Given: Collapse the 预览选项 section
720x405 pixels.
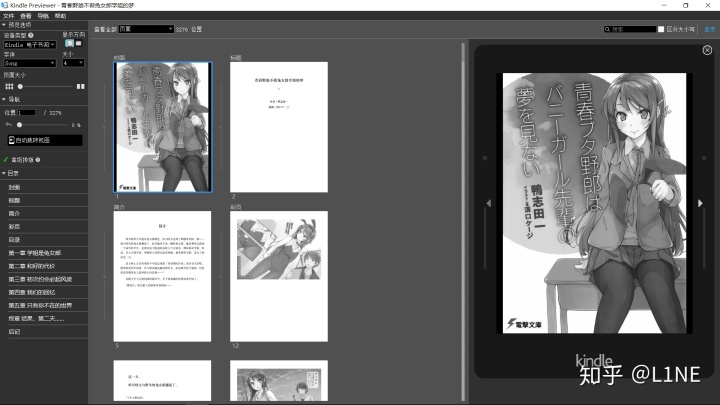Looking at the screenshot, I should coord(4,25).
